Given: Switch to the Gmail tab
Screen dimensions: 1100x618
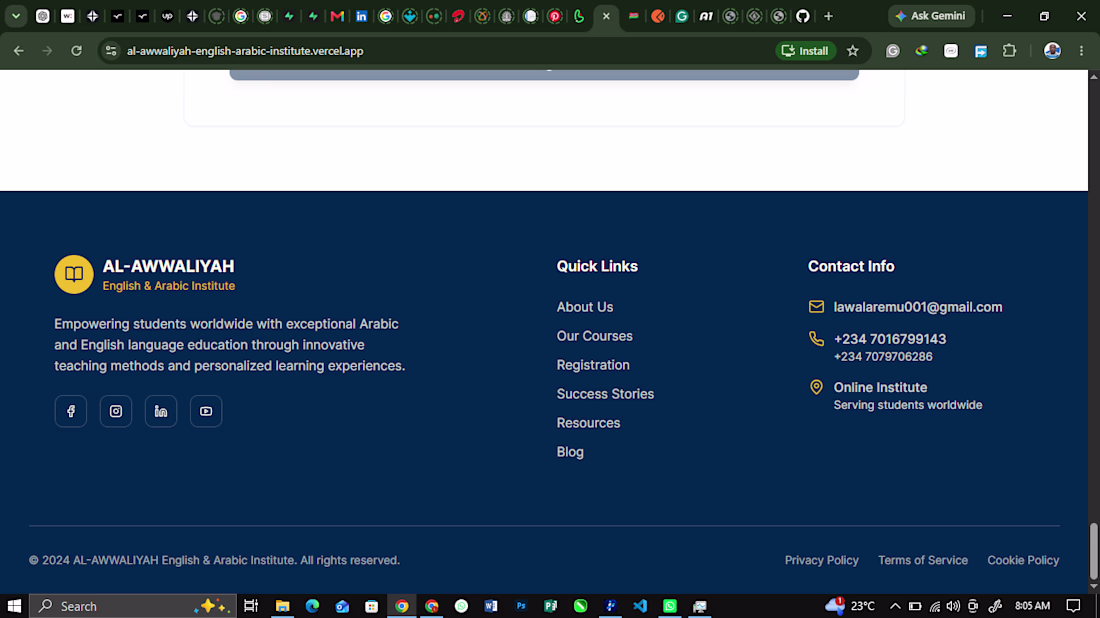Looking at the screenshot, I should click(x=337, y=15).
